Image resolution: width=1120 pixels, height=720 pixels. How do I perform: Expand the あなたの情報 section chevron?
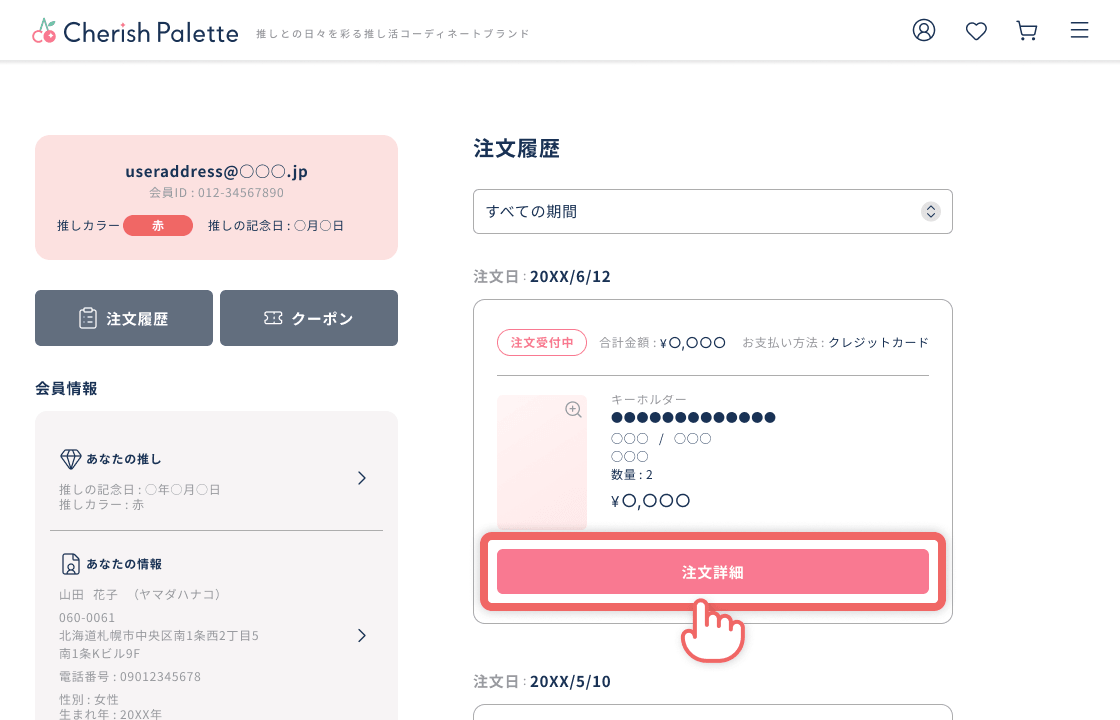pyautogui.click(x=361, y=635)
